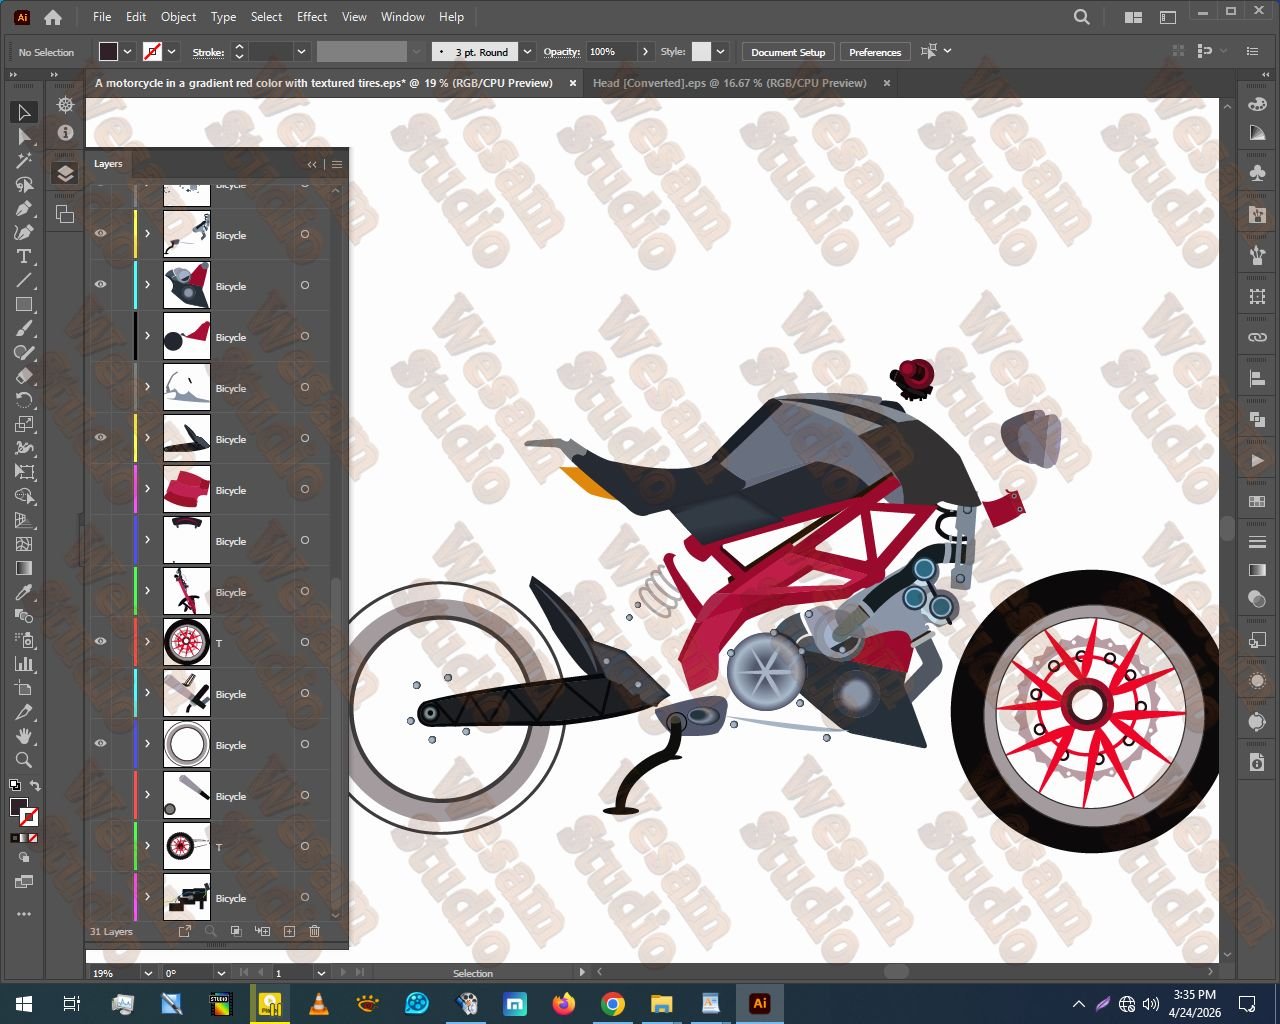Image resolution: width=1280 pixels, height=1024 pixels.
Task: Open Arrange Documents icon in top bar
Action: click(x=1133, y=17)
